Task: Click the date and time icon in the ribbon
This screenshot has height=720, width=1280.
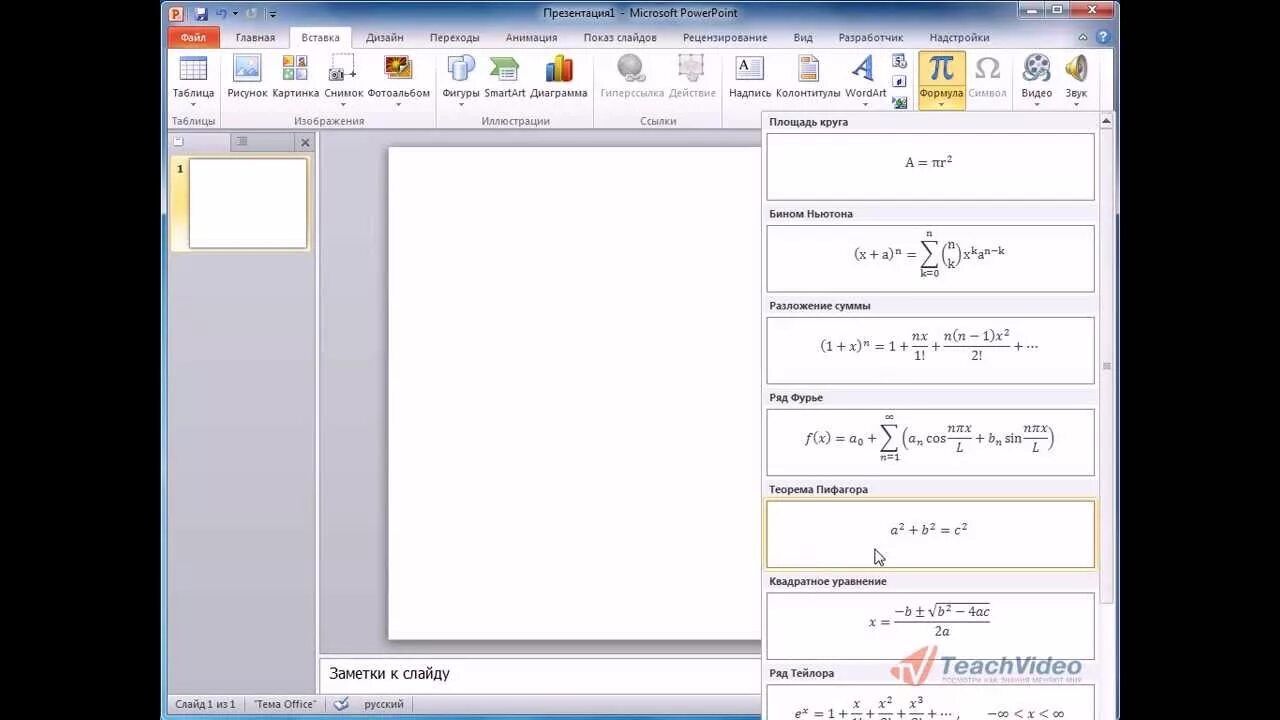Action: coord(899,62)
